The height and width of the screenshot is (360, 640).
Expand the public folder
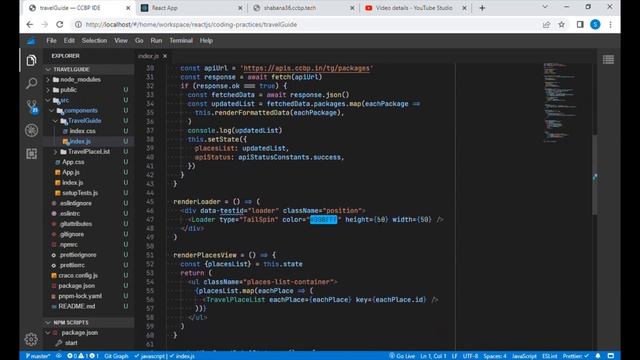pos(48,90)
